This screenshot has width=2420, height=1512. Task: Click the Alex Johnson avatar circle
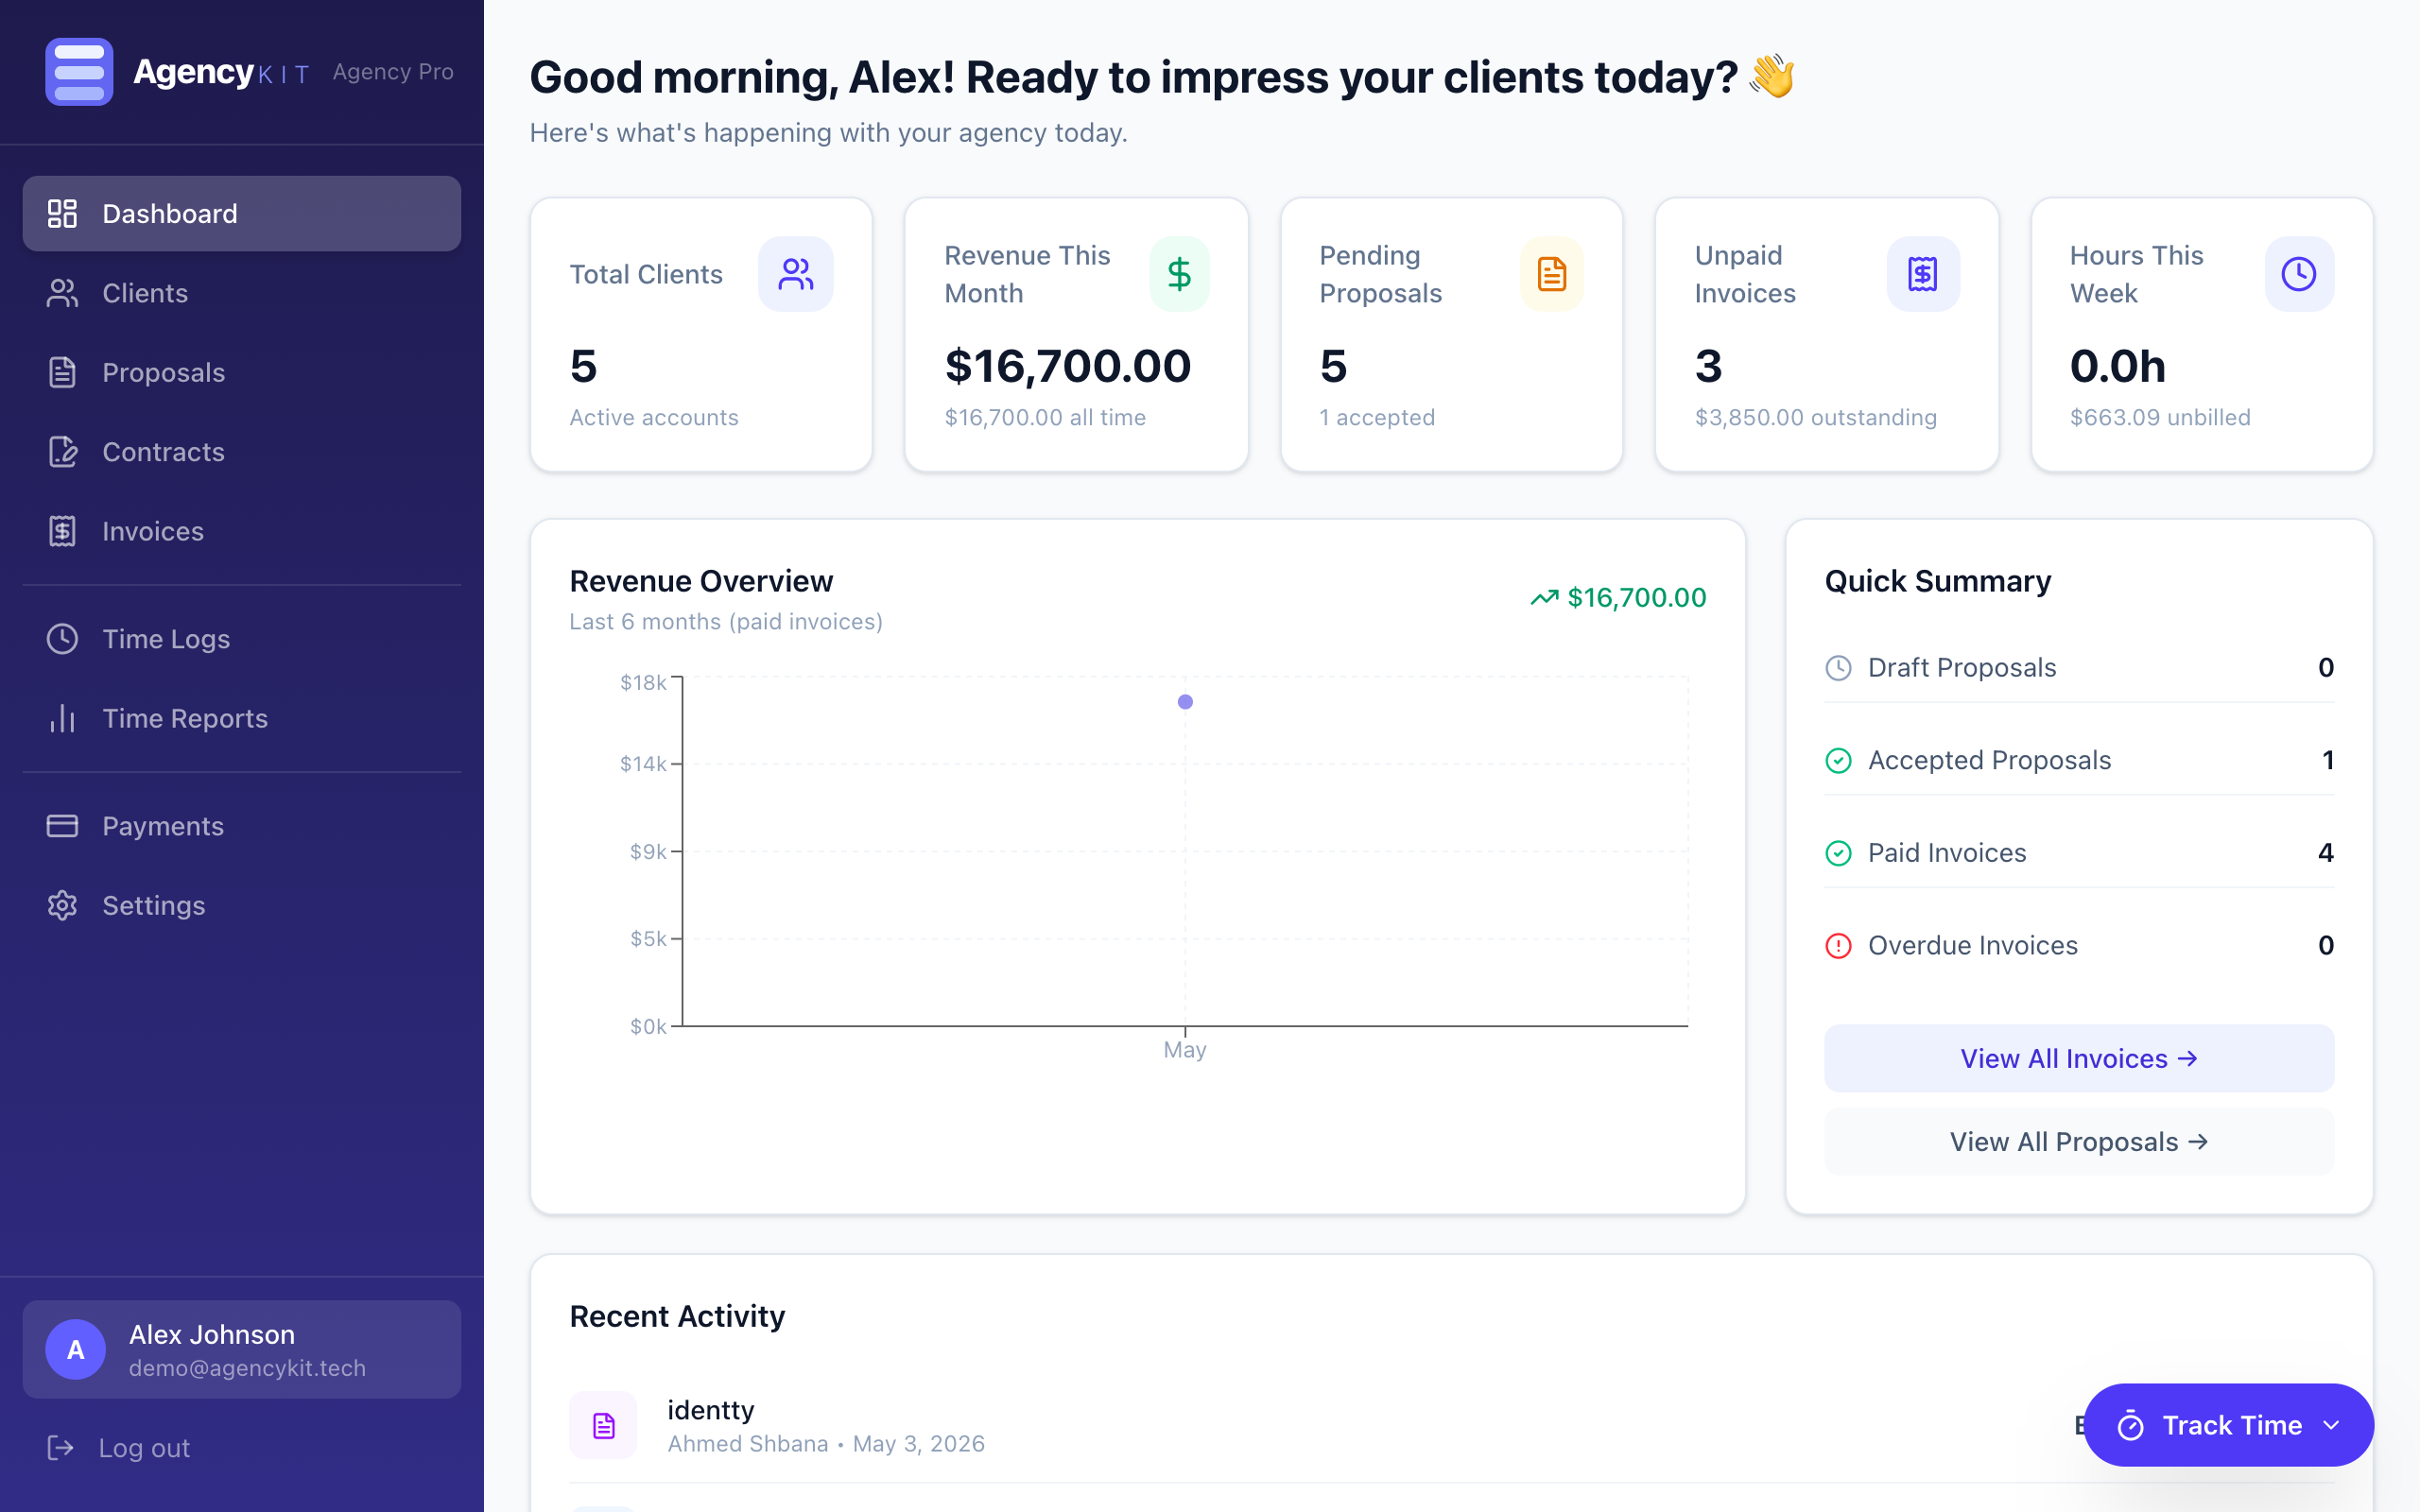click(76, 1350)
